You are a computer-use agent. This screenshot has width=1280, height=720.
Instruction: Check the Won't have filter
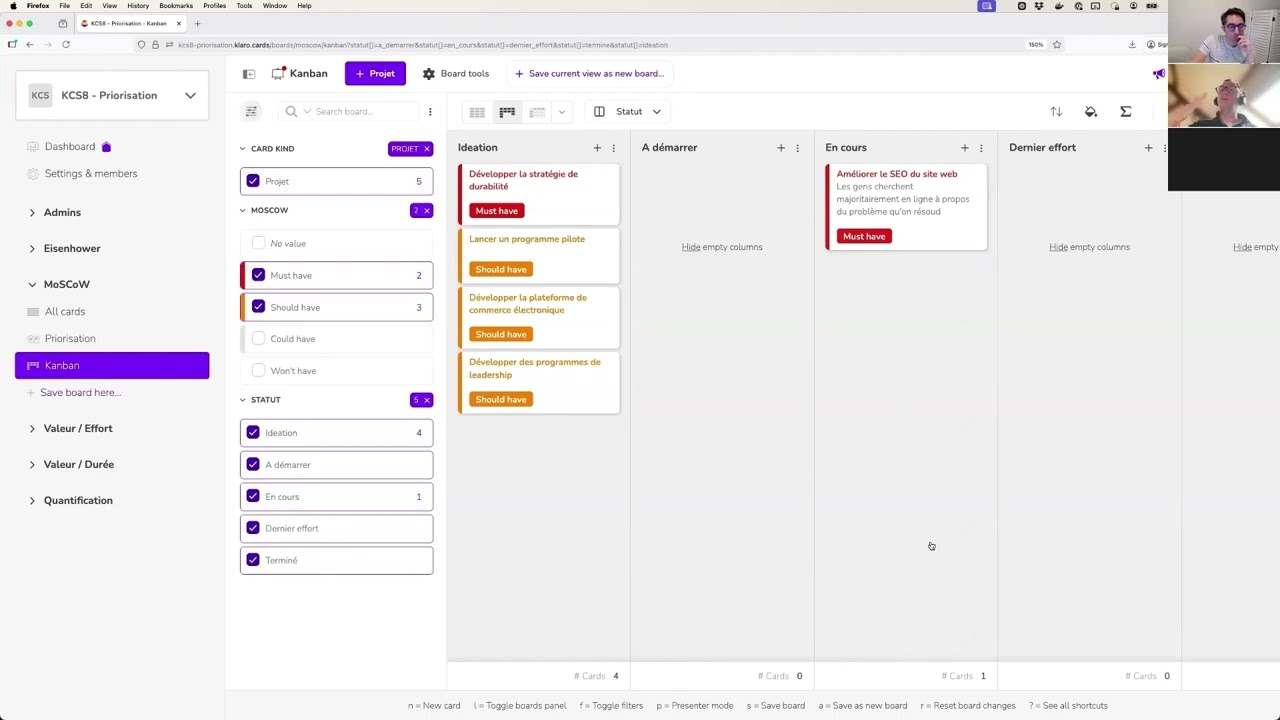pos(259,371)
